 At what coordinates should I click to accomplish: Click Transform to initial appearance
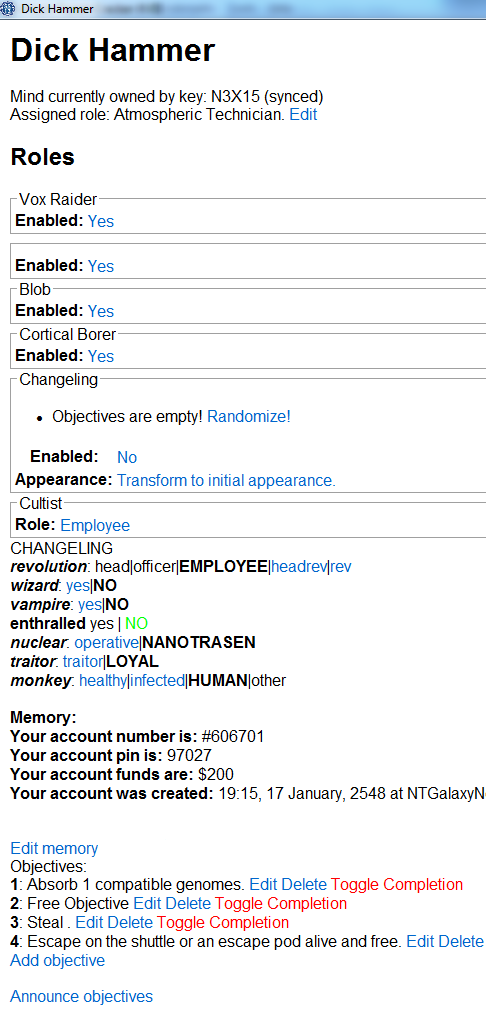pos(226,480)
